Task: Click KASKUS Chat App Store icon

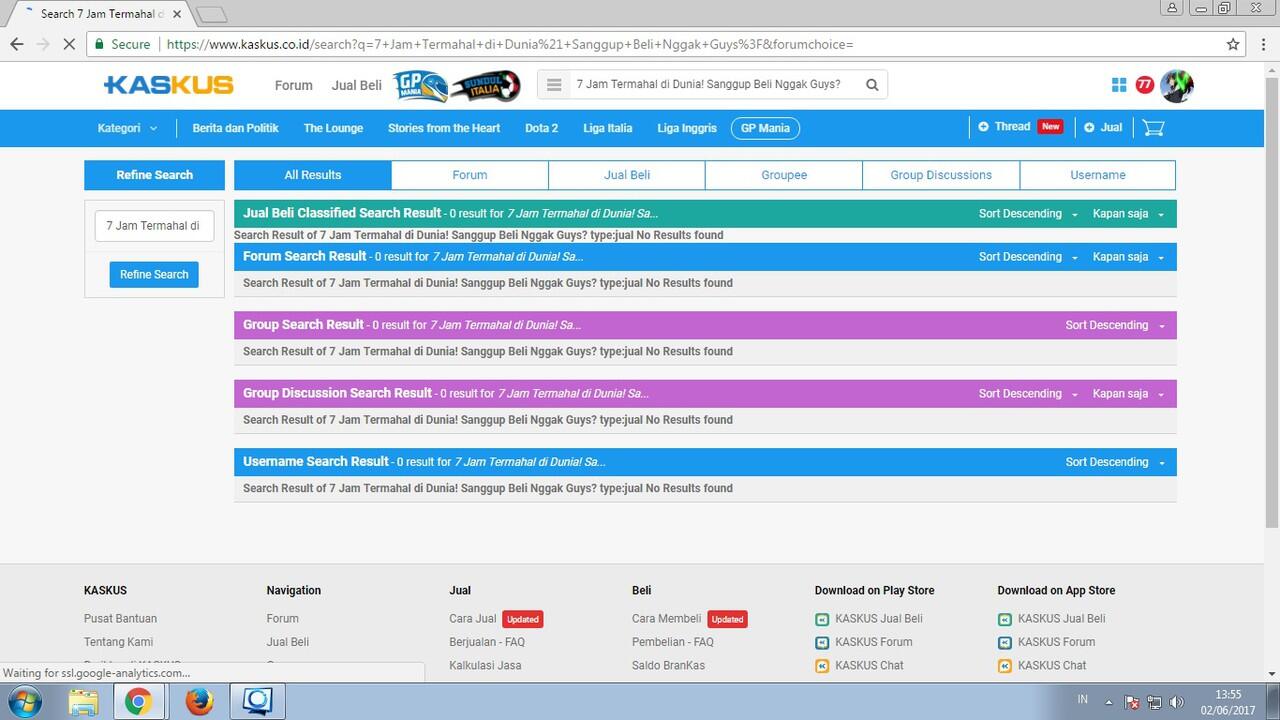Action: tap(1005, 666)
